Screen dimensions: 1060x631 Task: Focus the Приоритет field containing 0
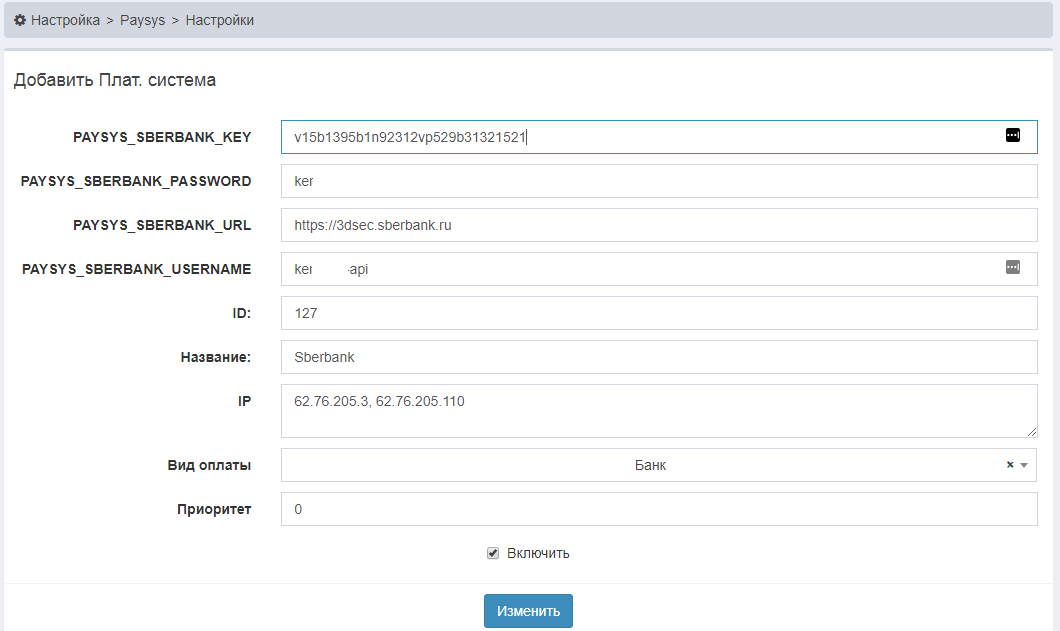pos(659,509)
